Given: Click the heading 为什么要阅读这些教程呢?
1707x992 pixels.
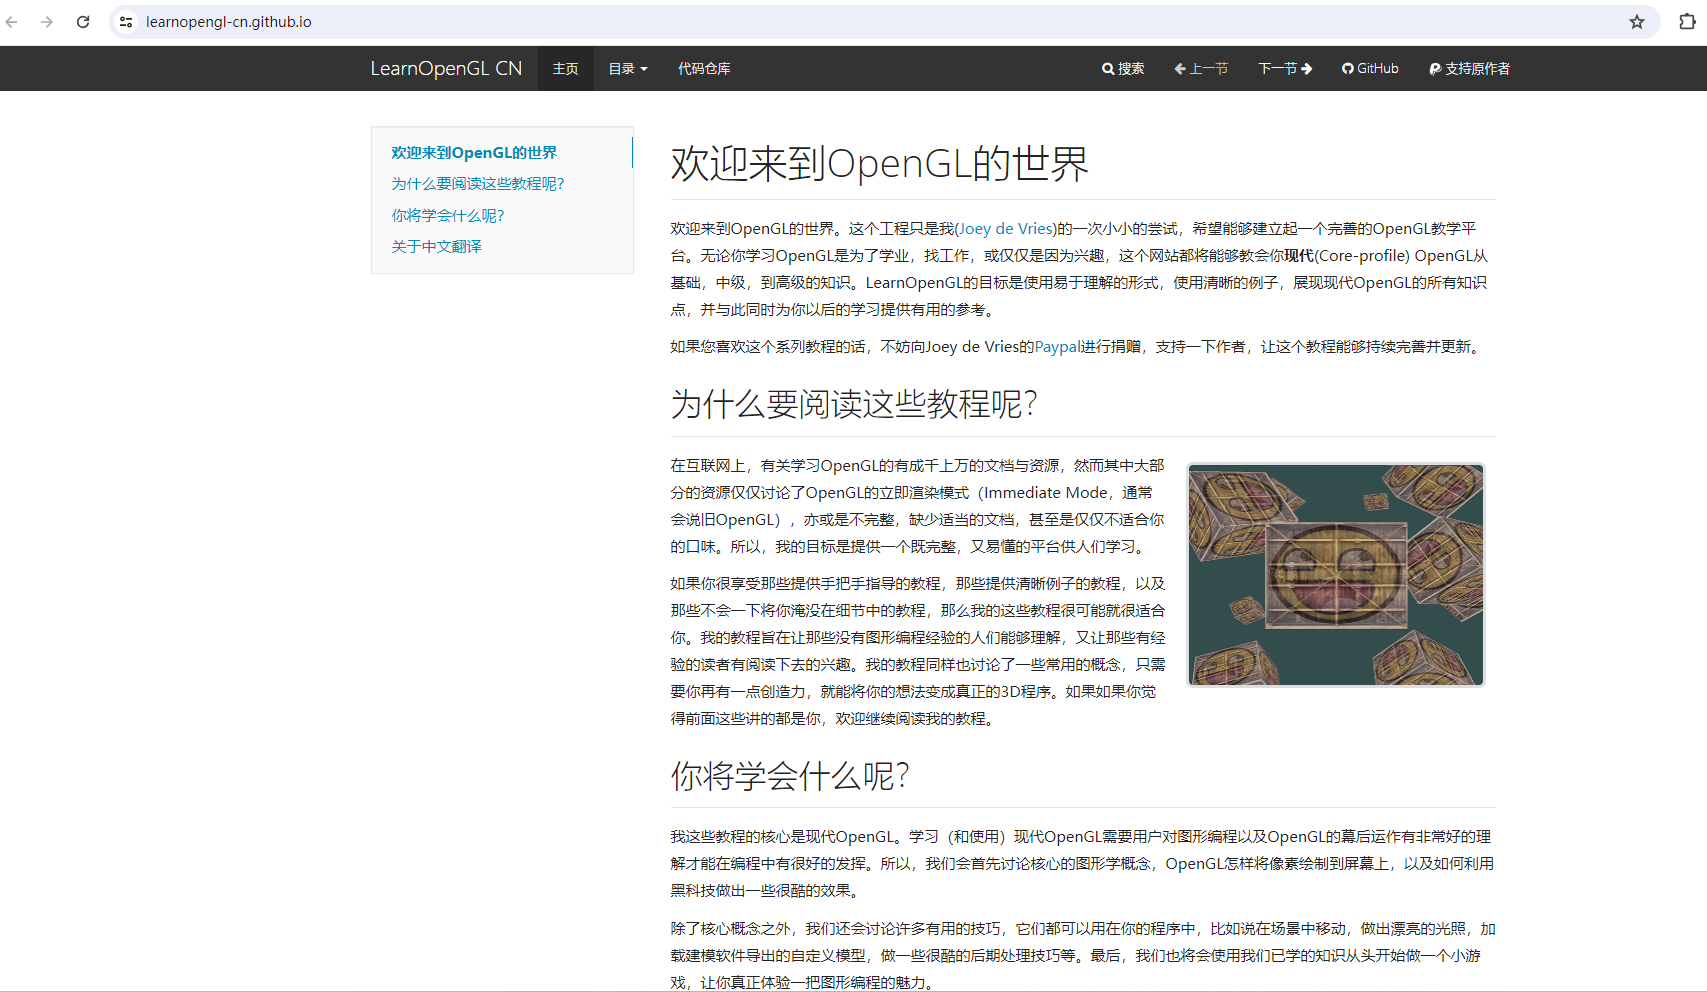Looking at the screenshot, I should click(854, 404).
